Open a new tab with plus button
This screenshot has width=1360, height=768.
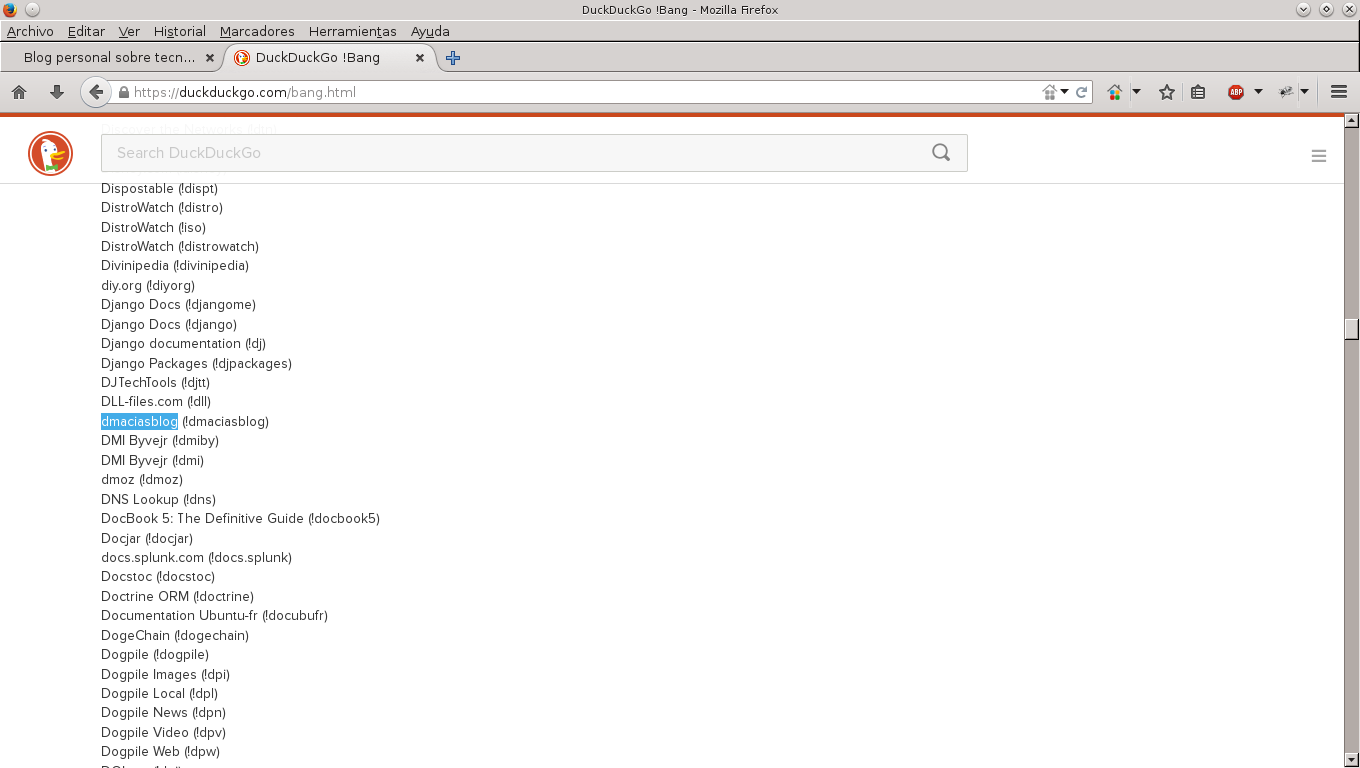(x=453, y=58)
